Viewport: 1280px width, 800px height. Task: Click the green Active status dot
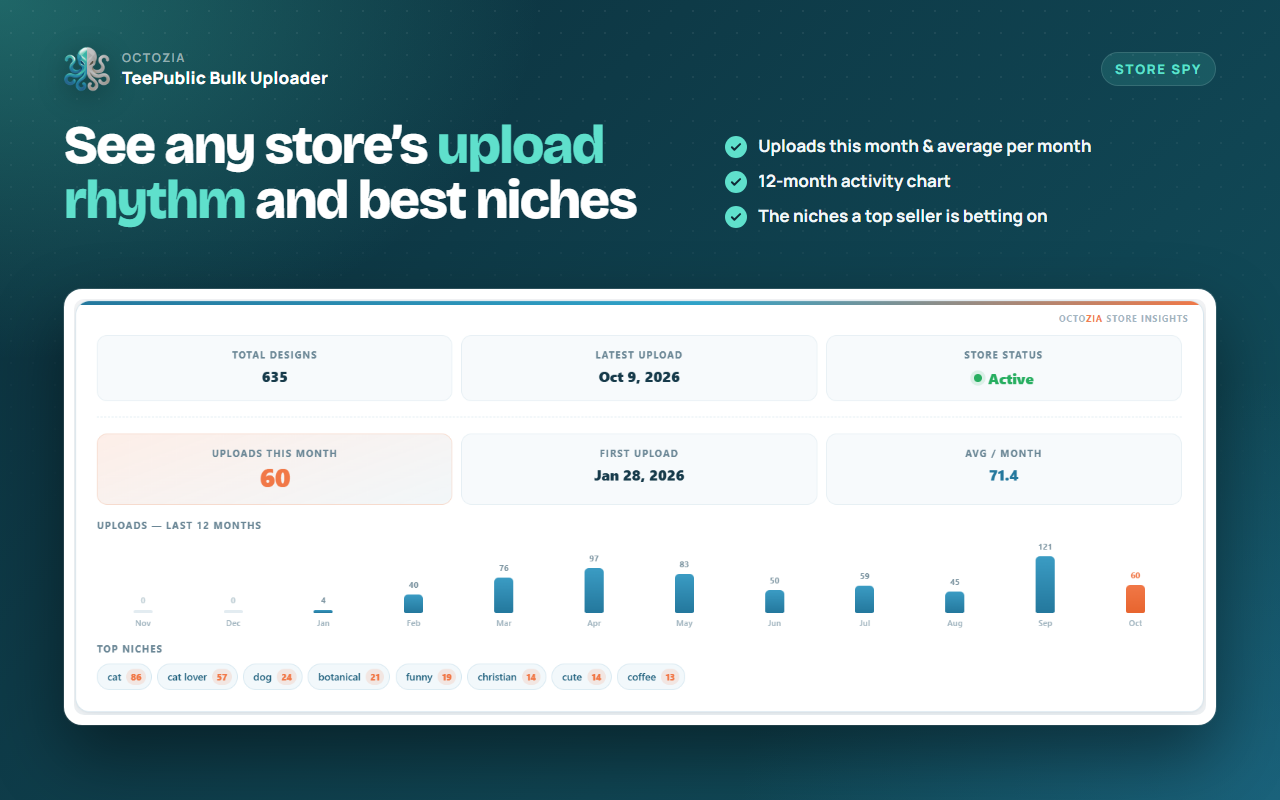point(978,379)
